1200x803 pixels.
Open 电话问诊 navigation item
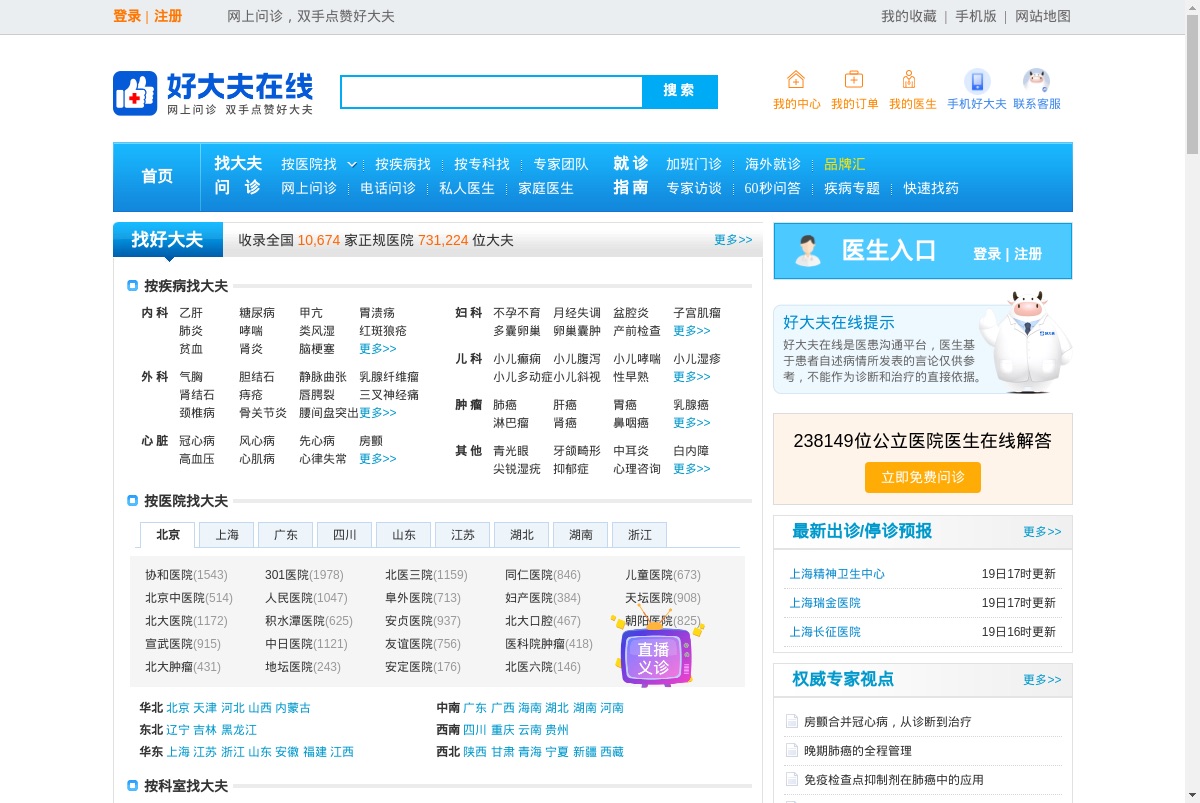tap(388, 188)
